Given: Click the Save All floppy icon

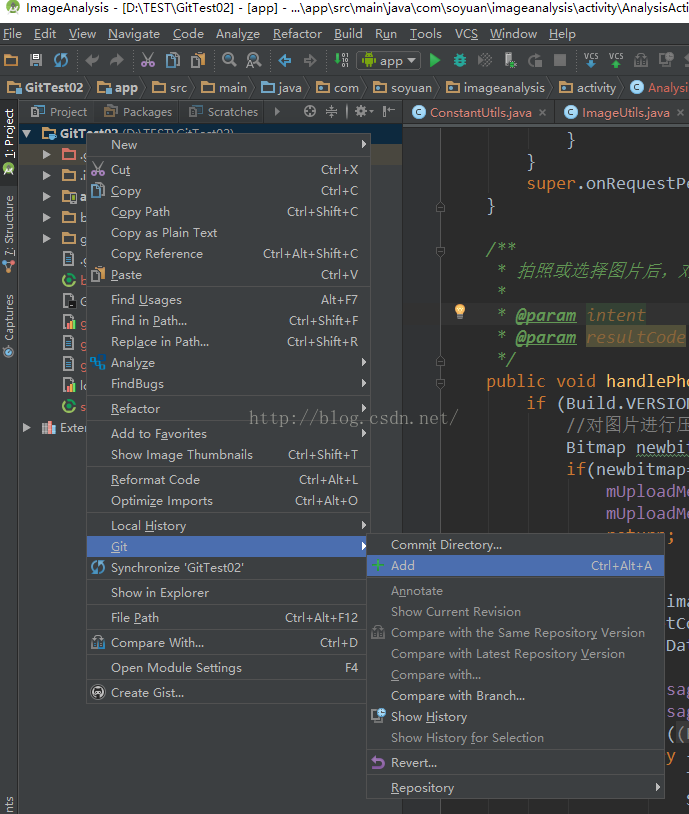Looking at the screenshot, I should [36, 60].
